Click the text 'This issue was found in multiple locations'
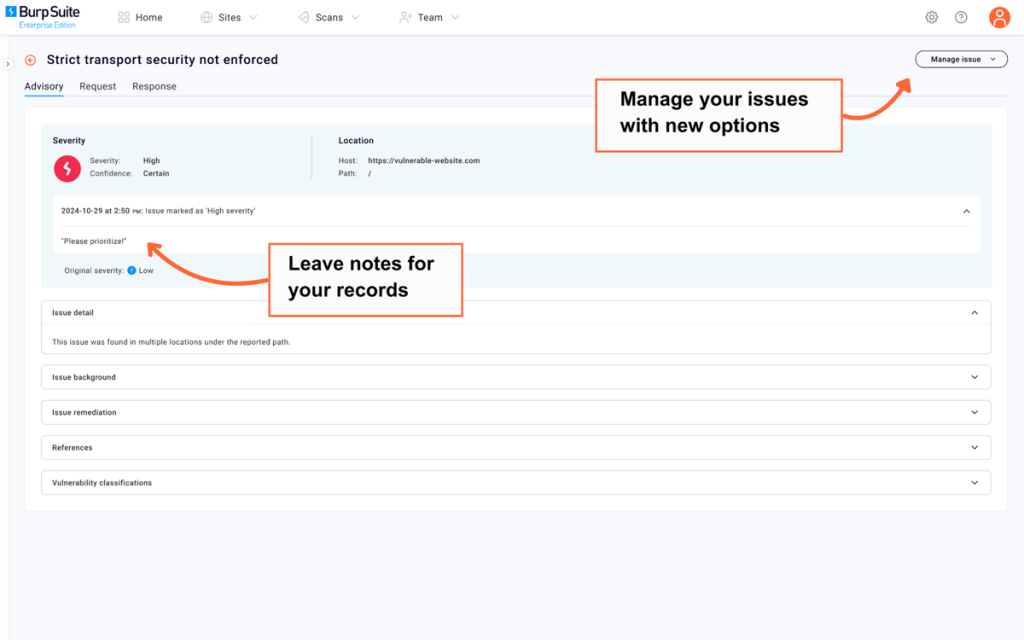1024x640 pixels. pyautogui.click(x=127, y=342)
